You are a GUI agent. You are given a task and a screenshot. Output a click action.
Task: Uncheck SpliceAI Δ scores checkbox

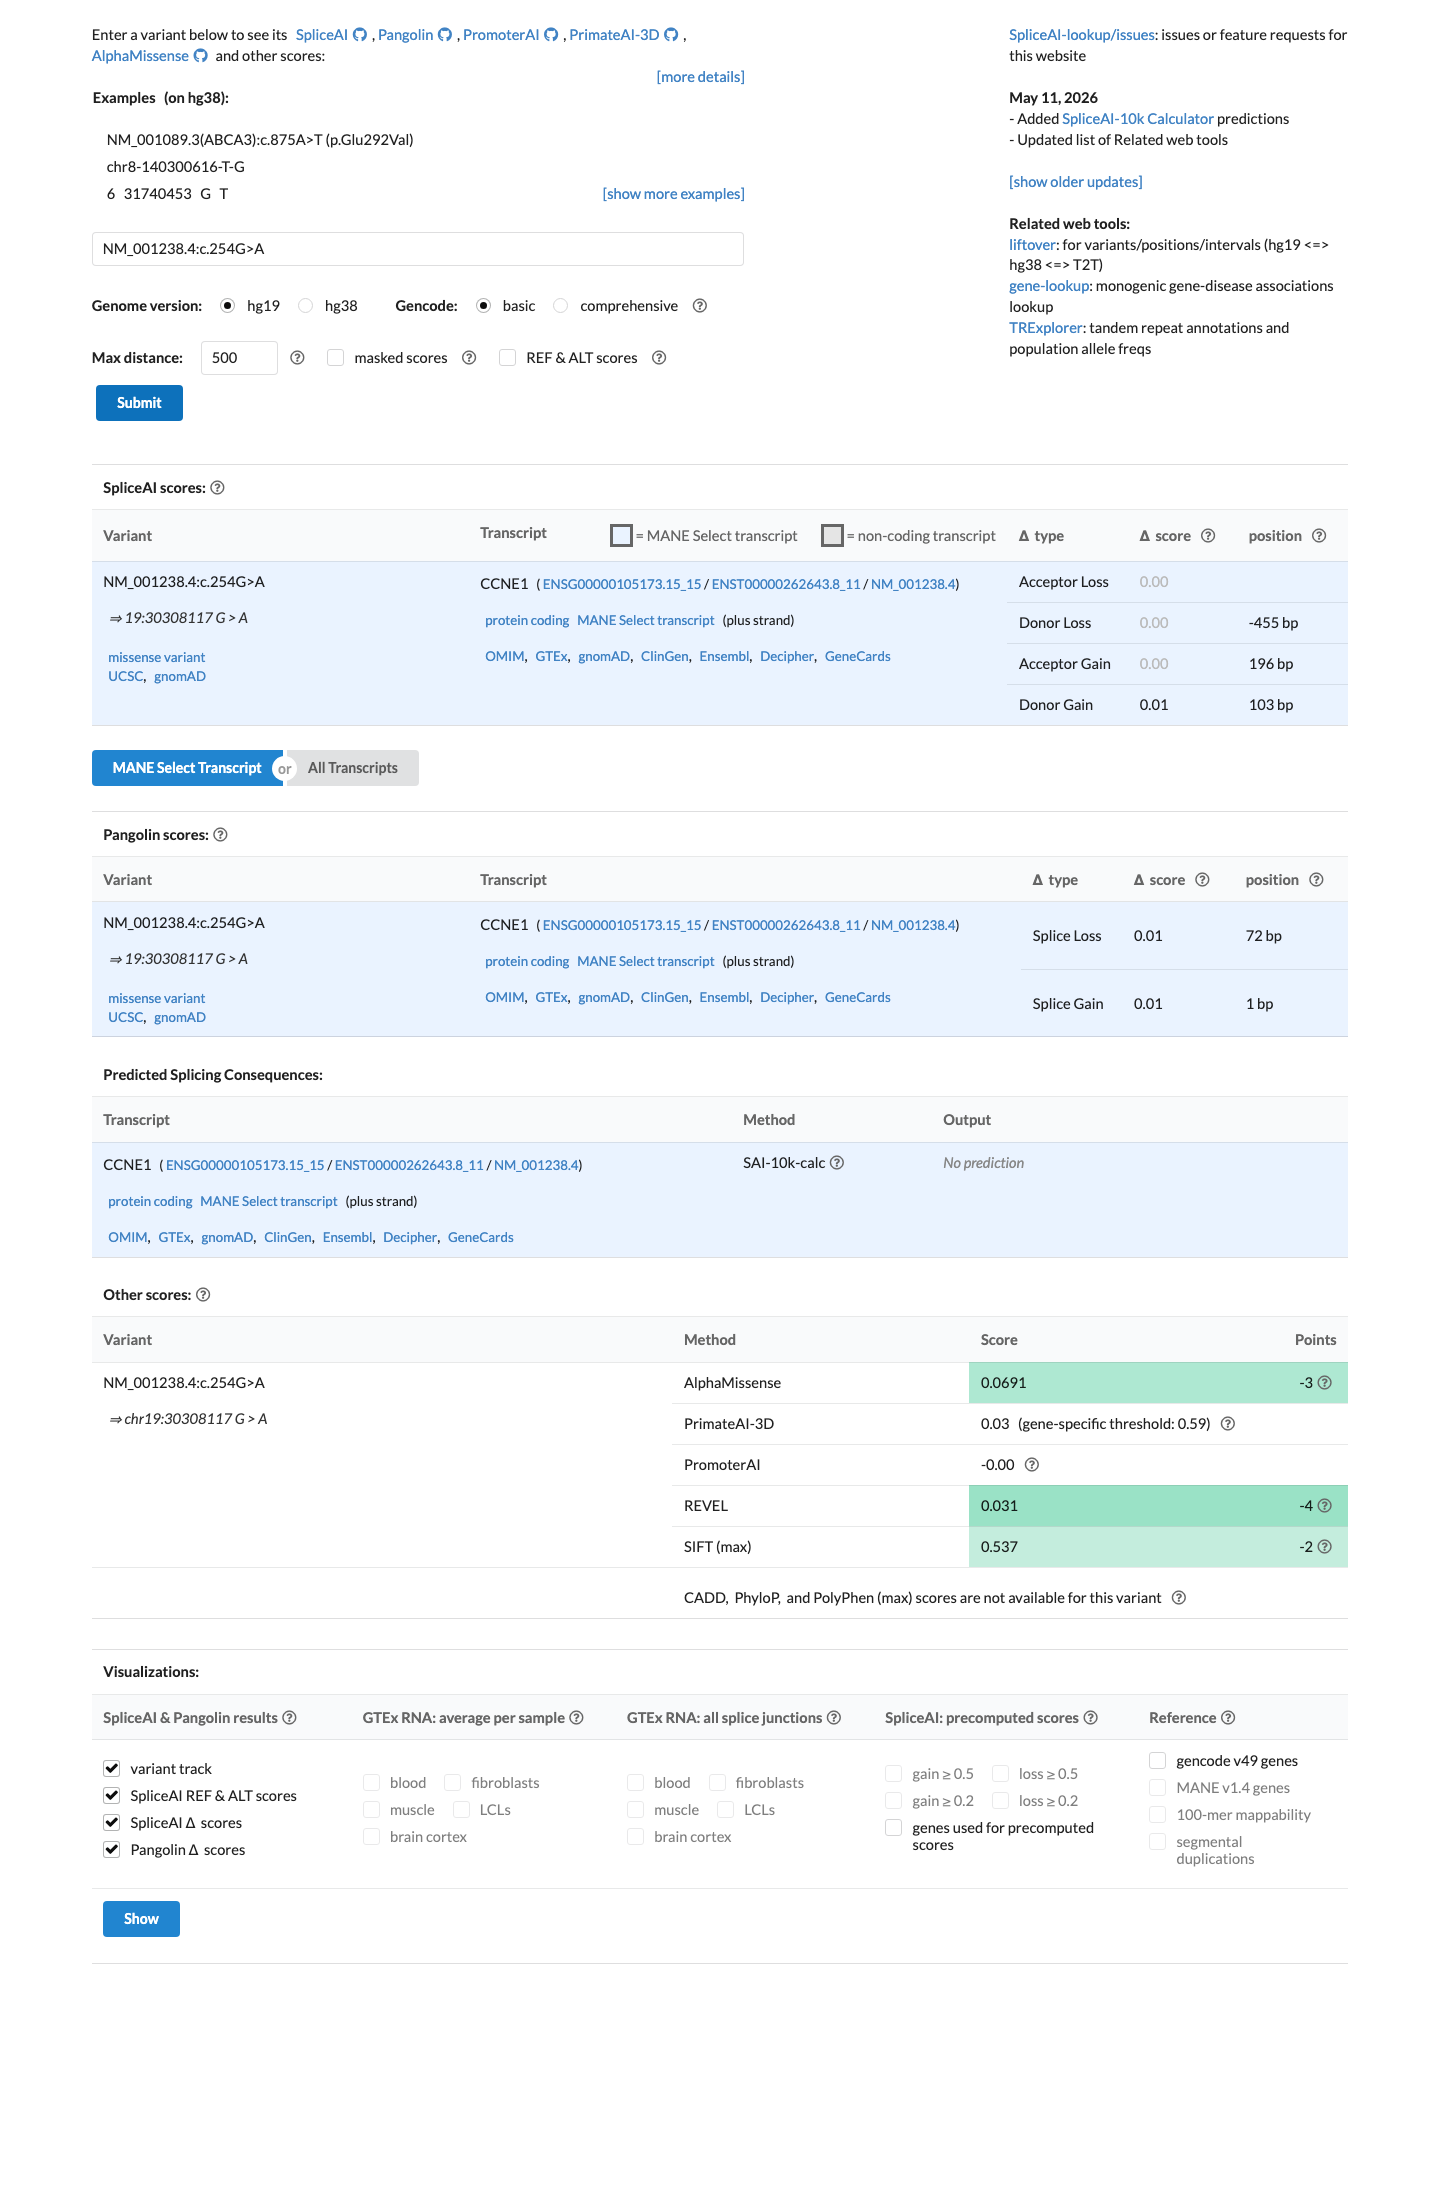pyautogui.click(x=112, y=1823)
